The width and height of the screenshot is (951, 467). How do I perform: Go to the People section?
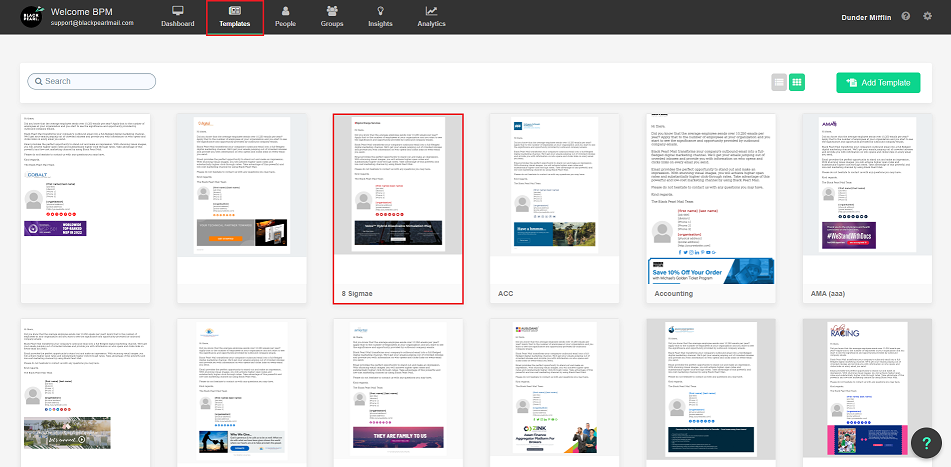click(x=285, y=16)
